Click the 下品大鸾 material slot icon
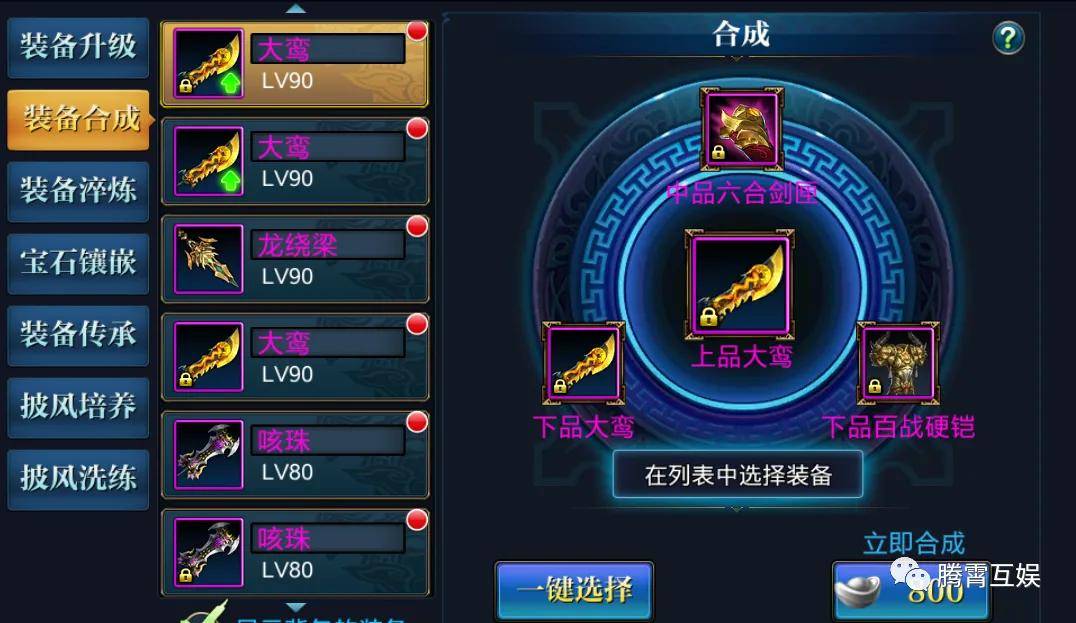This screenshot has height=623, width=1076. 583,363
